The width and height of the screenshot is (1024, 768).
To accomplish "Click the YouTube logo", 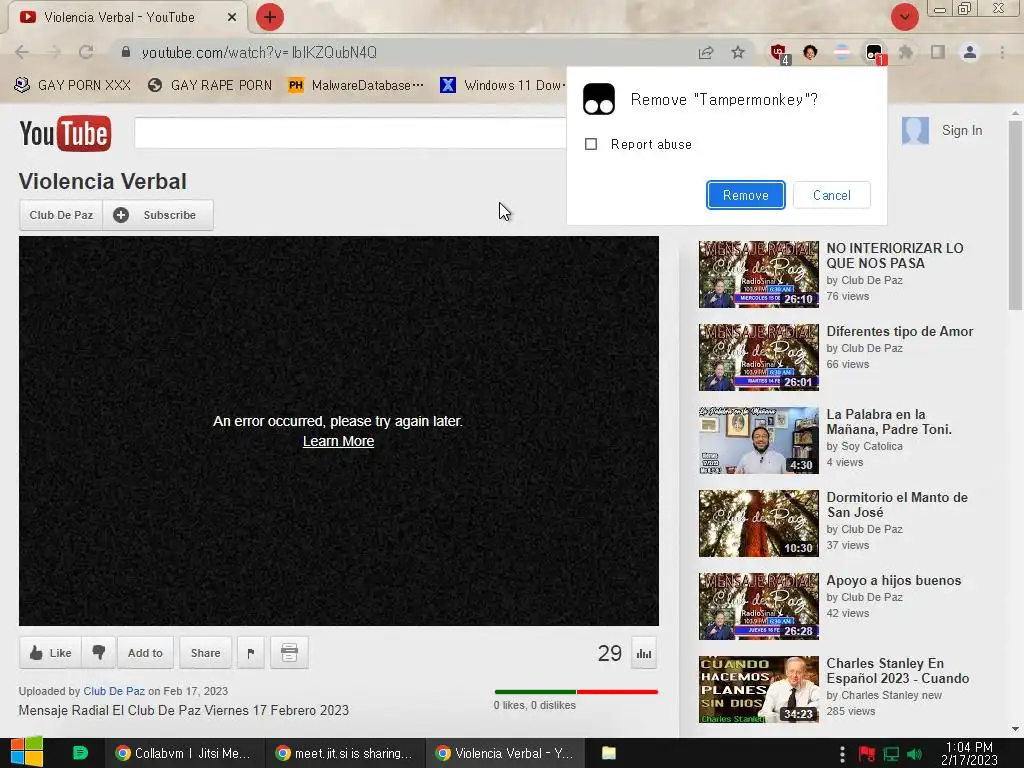I will coord(65,133).
